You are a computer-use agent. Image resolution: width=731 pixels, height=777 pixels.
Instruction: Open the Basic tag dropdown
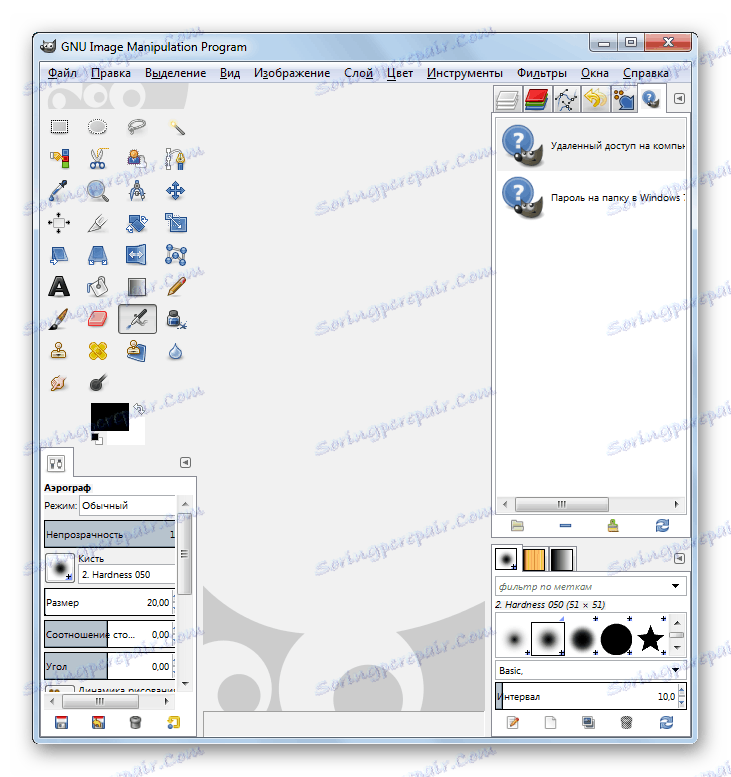coord(591,670)
